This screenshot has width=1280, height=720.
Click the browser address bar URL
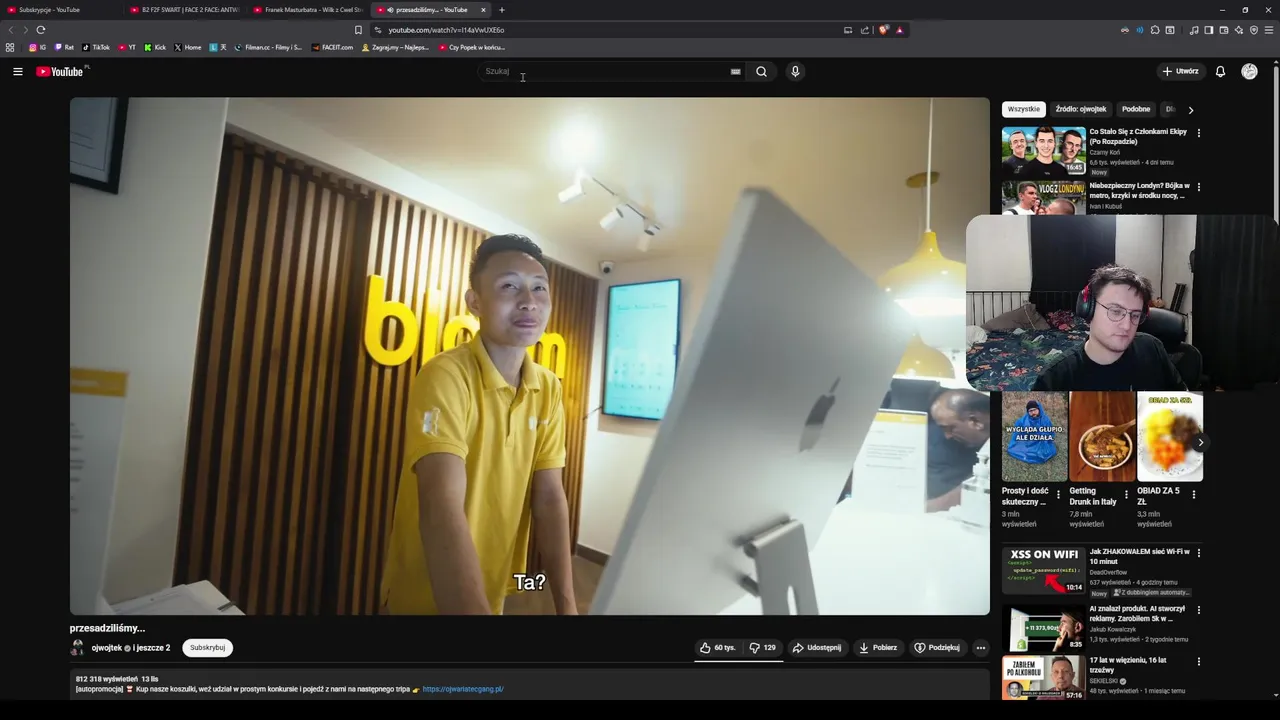446,30
